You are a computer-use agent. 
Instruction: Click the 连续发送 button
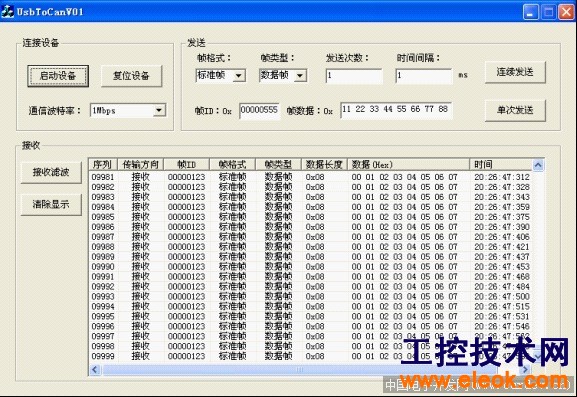[x=515, y=72]
